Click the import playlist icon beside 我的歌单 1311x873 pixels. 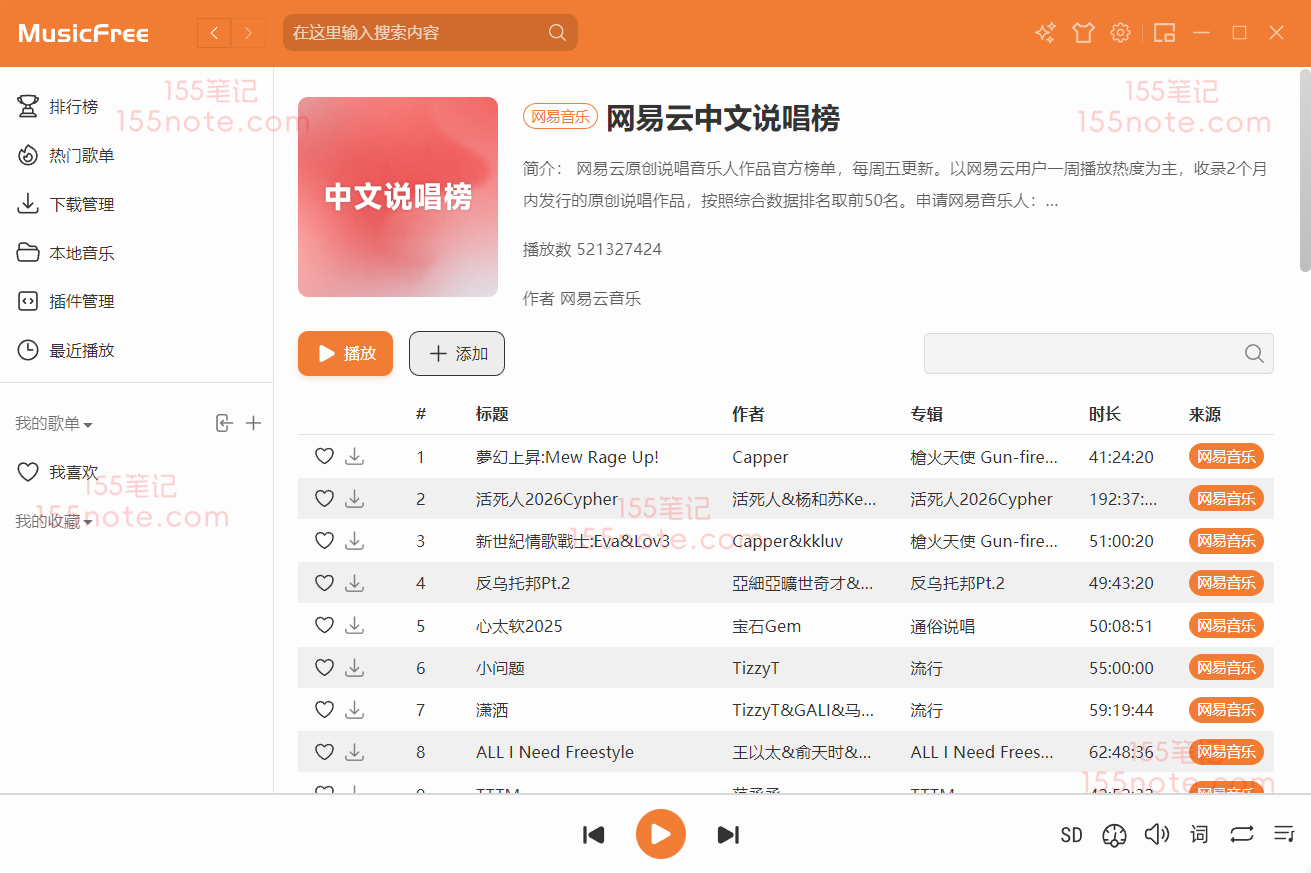224,423
